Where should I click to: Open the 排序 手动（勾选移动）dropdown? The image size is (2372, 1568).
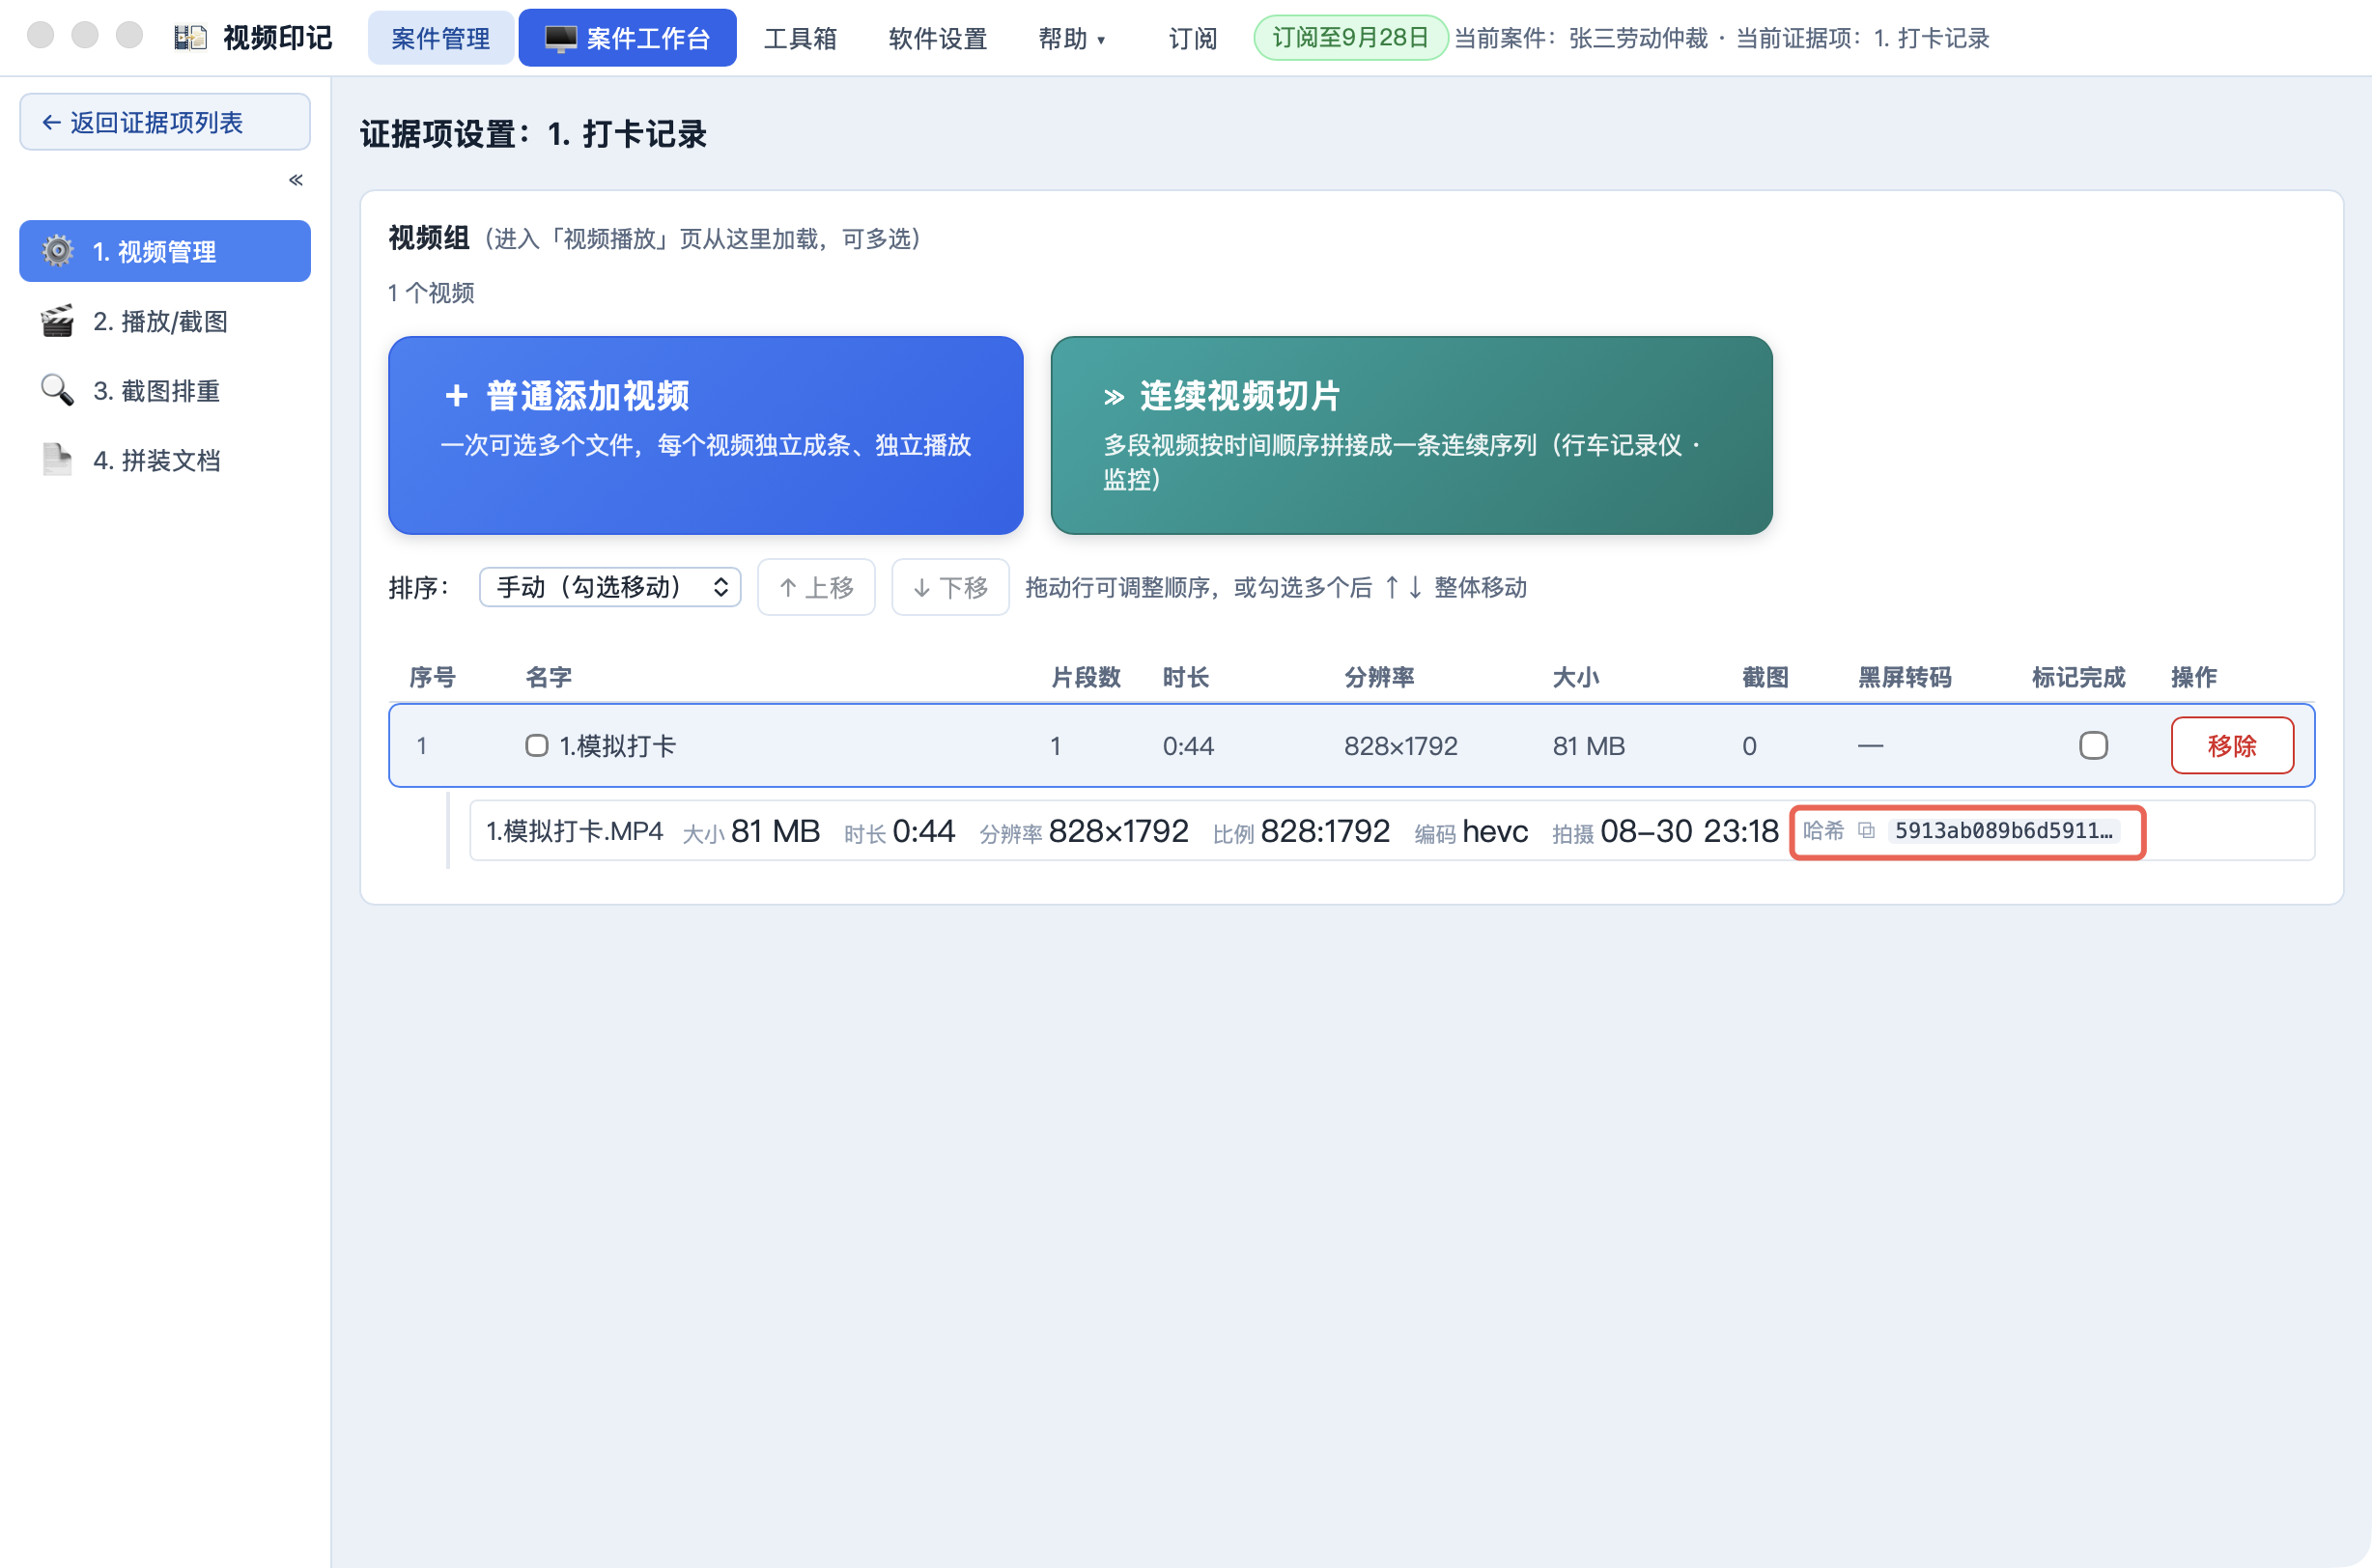[610, 587]
